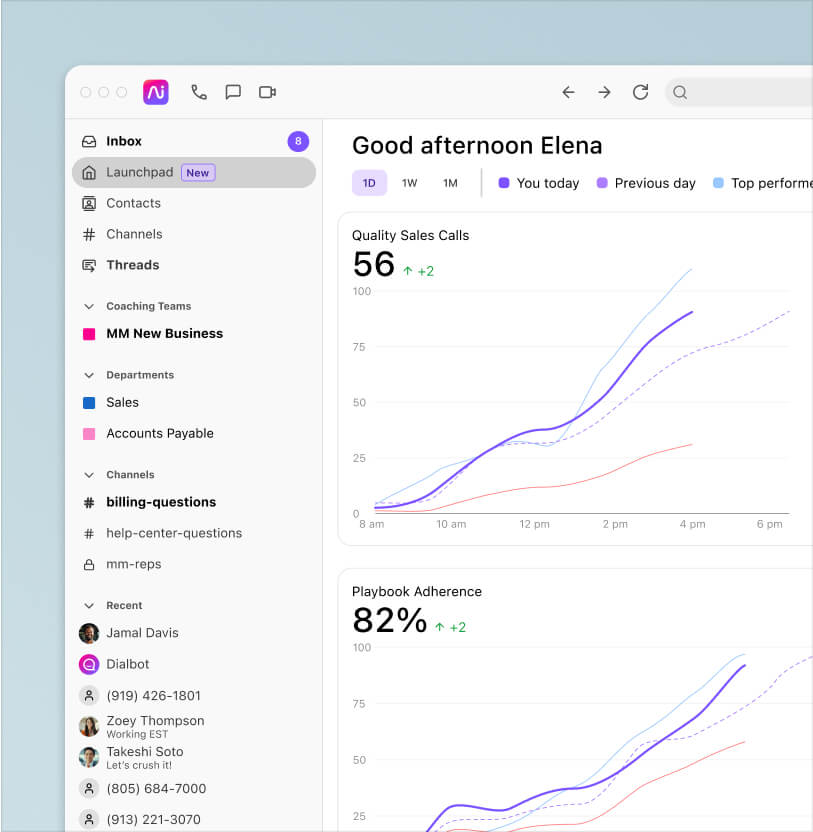Image resolution: width=813 pixels, height=832 pixels.
Task: Select the Launchpad
Action: pyautogui.click(x=138, y=171)
